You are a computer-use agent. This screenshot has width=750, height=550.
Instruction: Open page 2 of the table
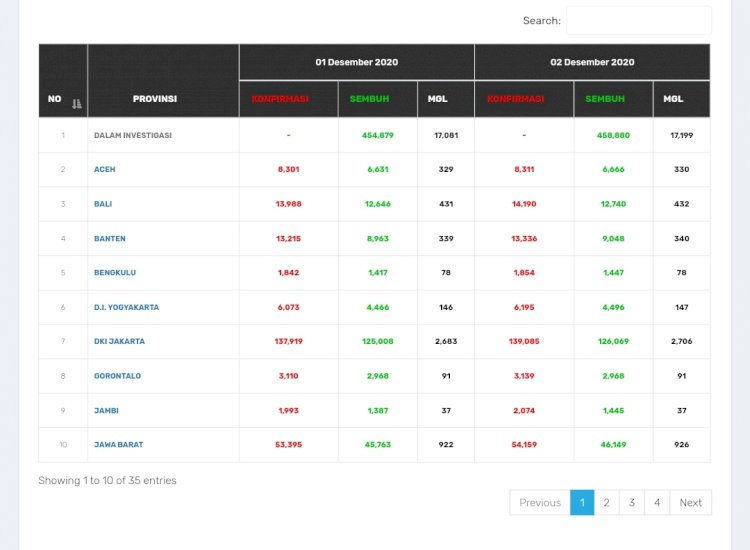tap(606, 503)
